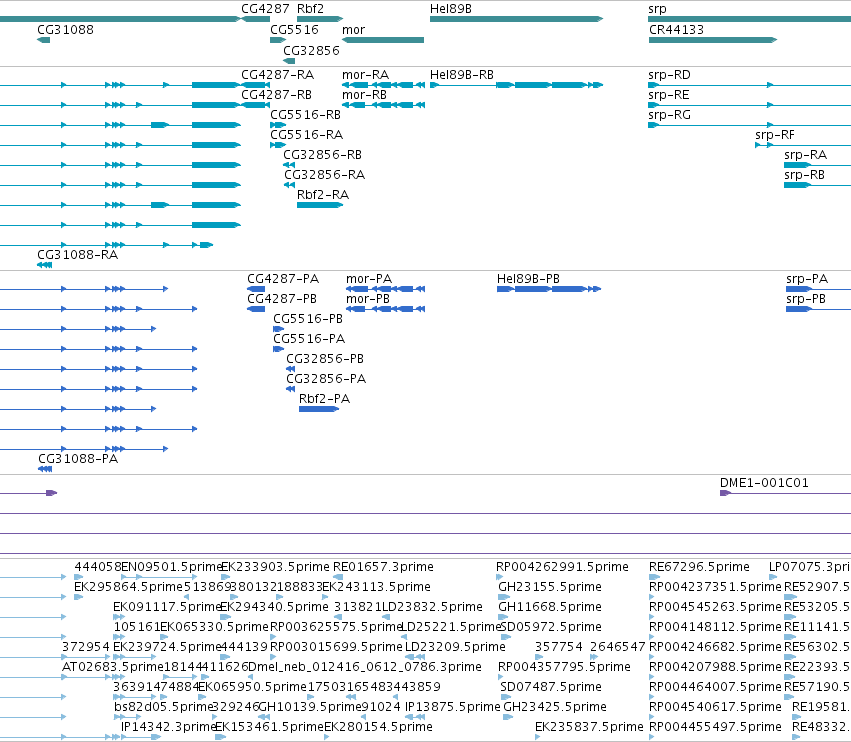Click the Rbf2-PA coding bar glyph
The width and height of the screenshot is (851, 742).
tap(319, 409)
